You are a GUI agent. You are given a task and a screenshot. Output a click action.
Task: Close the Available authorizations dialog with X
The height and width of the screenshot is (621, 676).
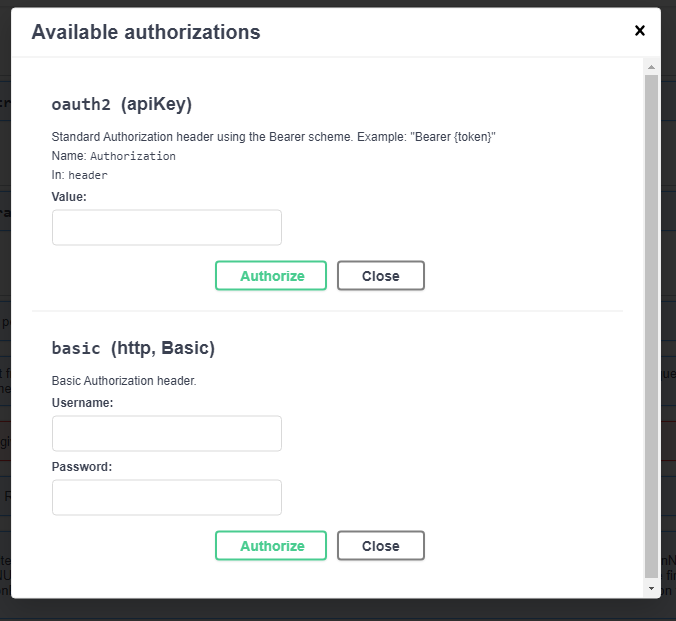point(640,31)
